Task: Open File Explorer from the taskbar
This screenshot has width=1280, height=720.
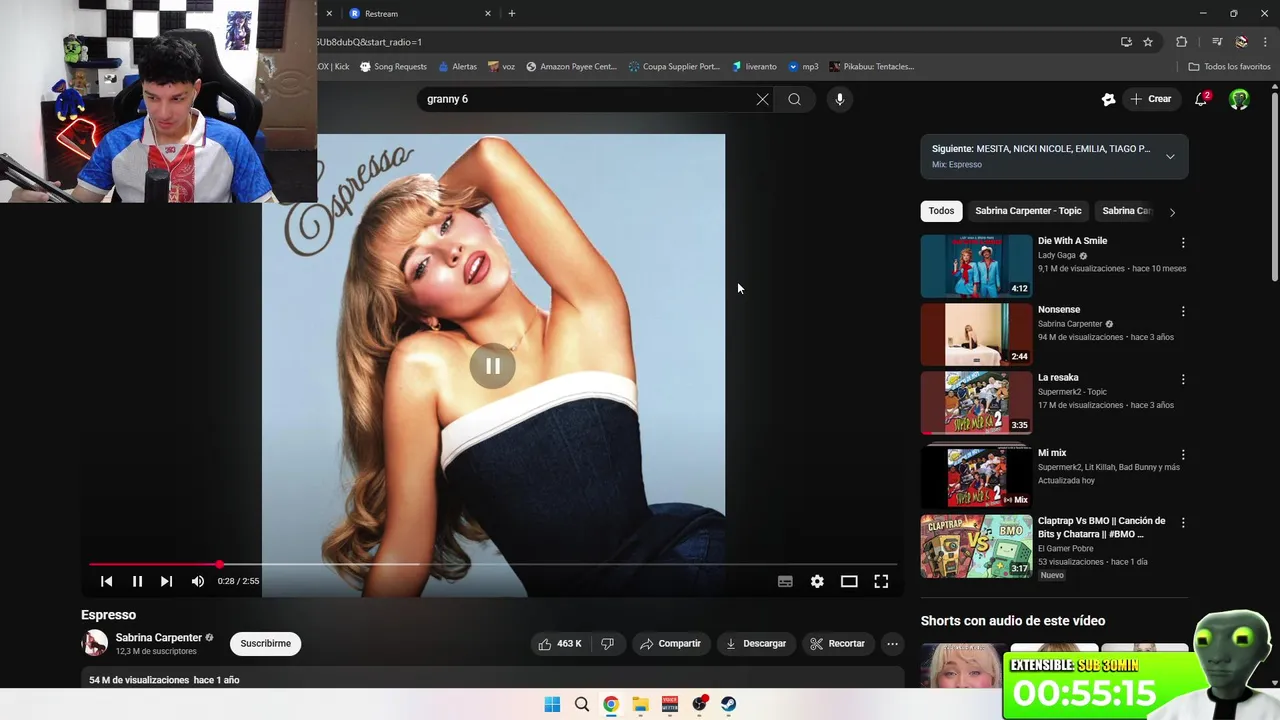Action: (x=640, y=704)
